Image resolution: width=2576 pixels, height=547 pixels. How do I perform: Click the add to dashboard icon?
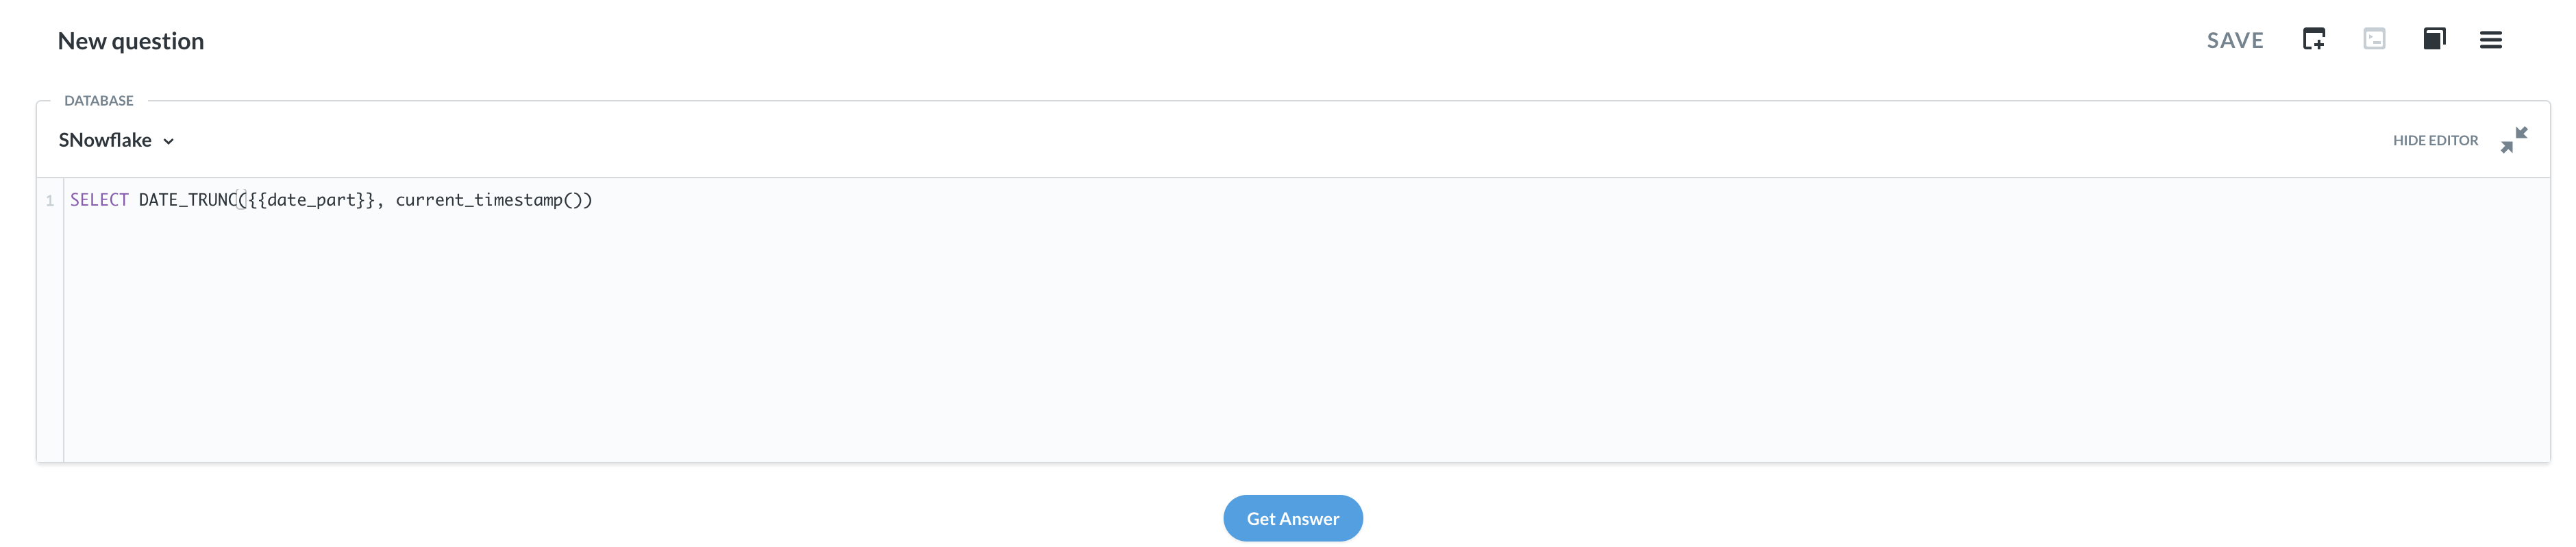click(x=2316, y=39)
